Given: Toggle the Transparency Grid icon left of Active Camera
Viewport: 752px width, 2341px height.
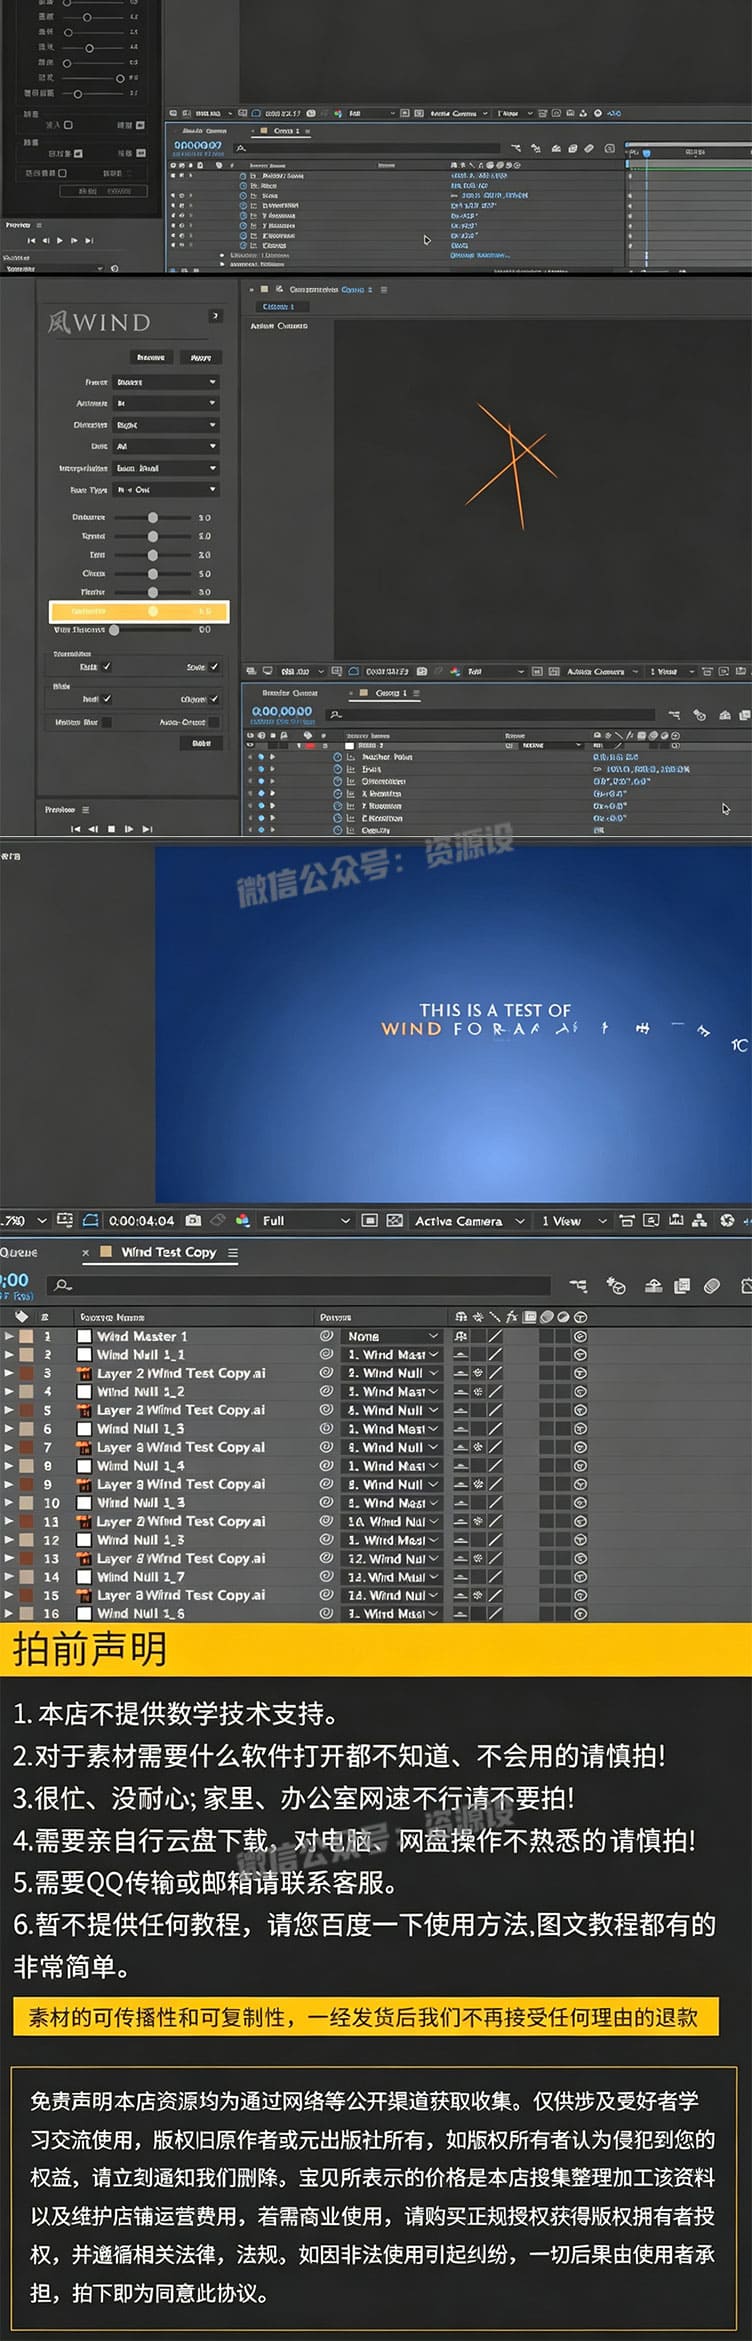Looking at the screenshot, I should tap(395, 1220).
